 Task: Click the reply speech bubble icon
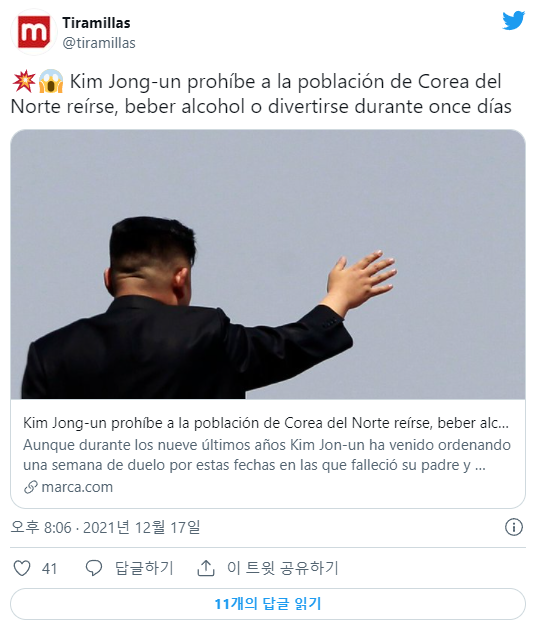coord(94,568)
